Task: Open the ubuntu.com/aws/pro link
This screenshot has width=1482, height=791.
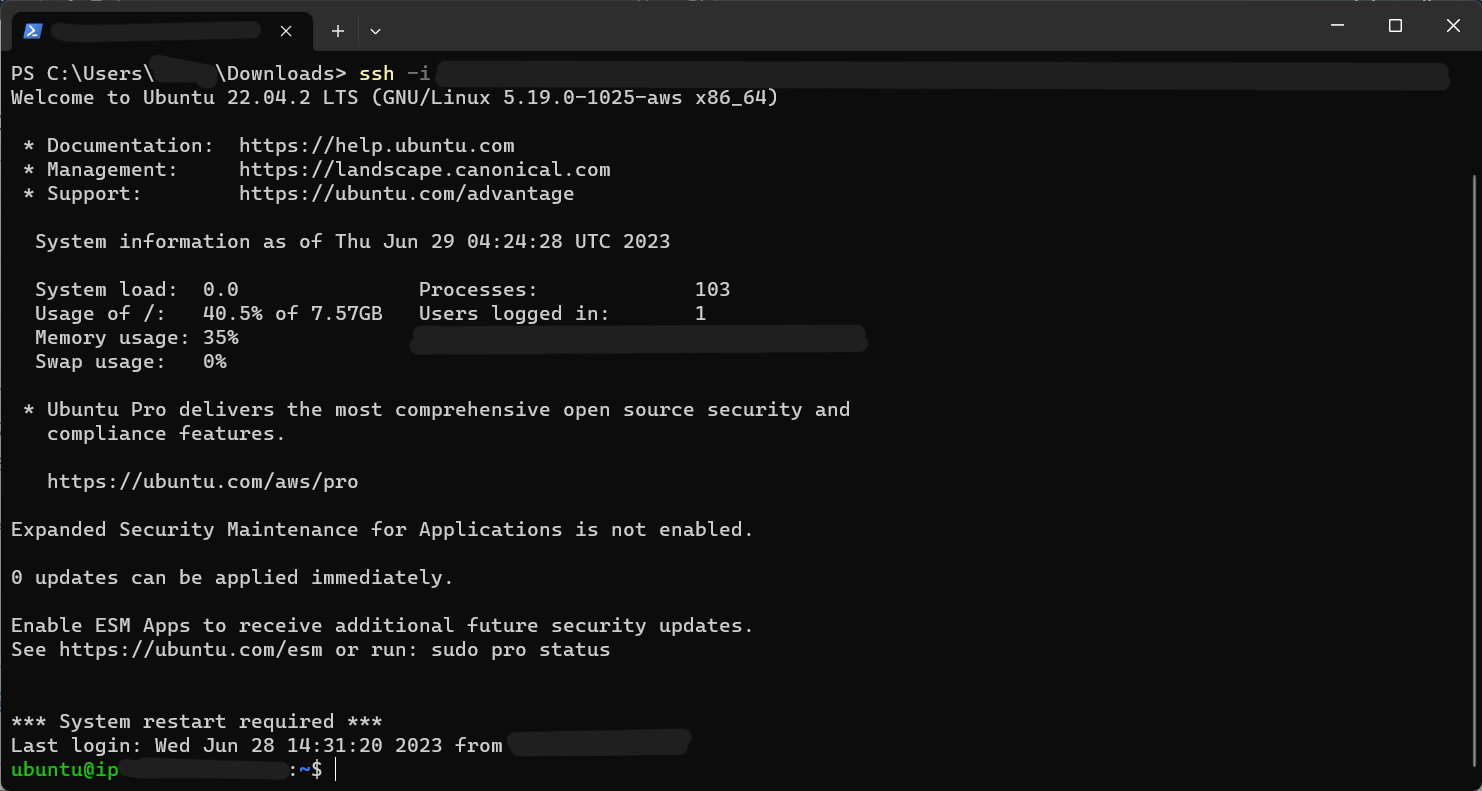Action: 203,482
